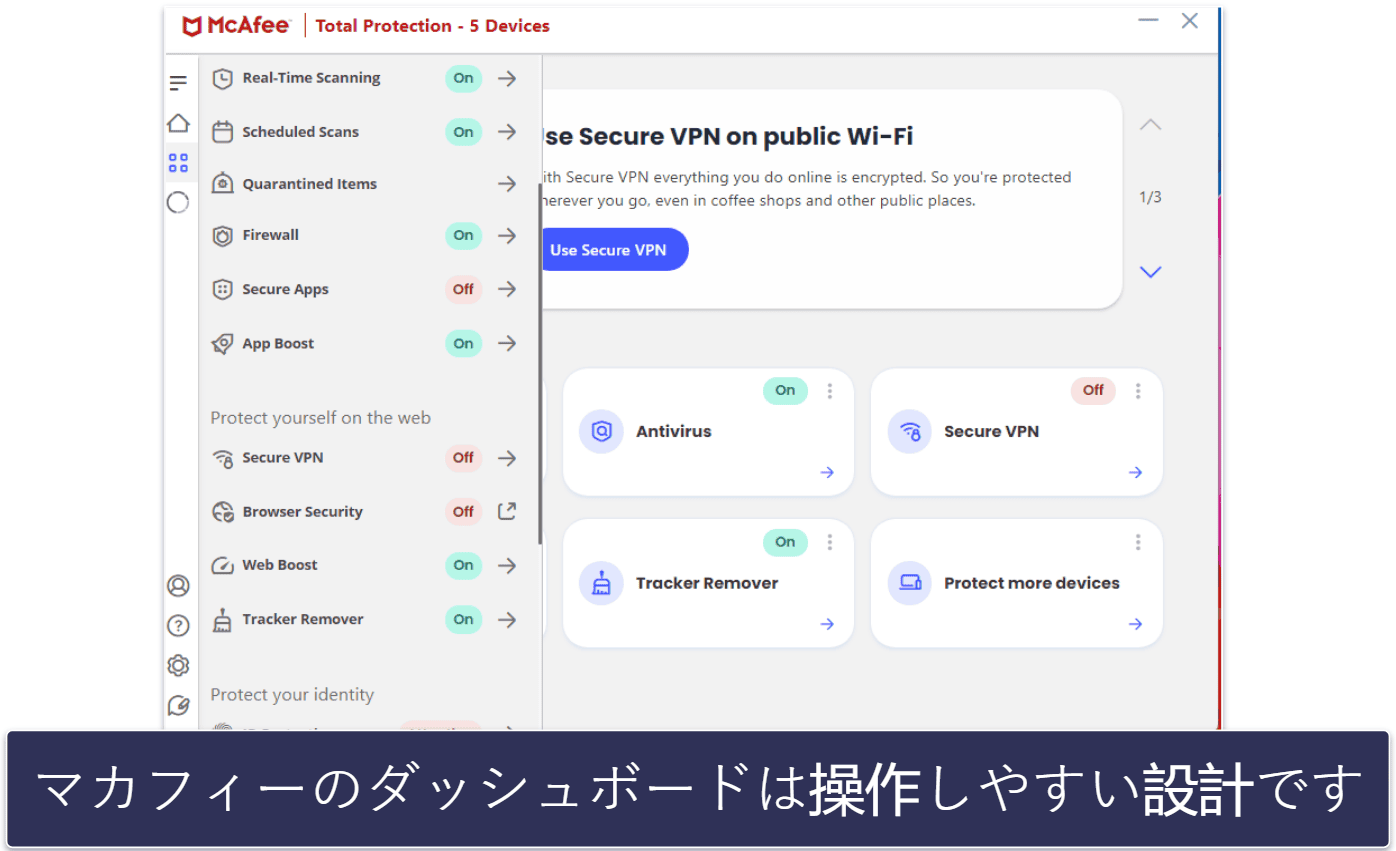Click the Web Boost speedometer icon
This screenshot has width=1396, height=851.
pos(223,565)
